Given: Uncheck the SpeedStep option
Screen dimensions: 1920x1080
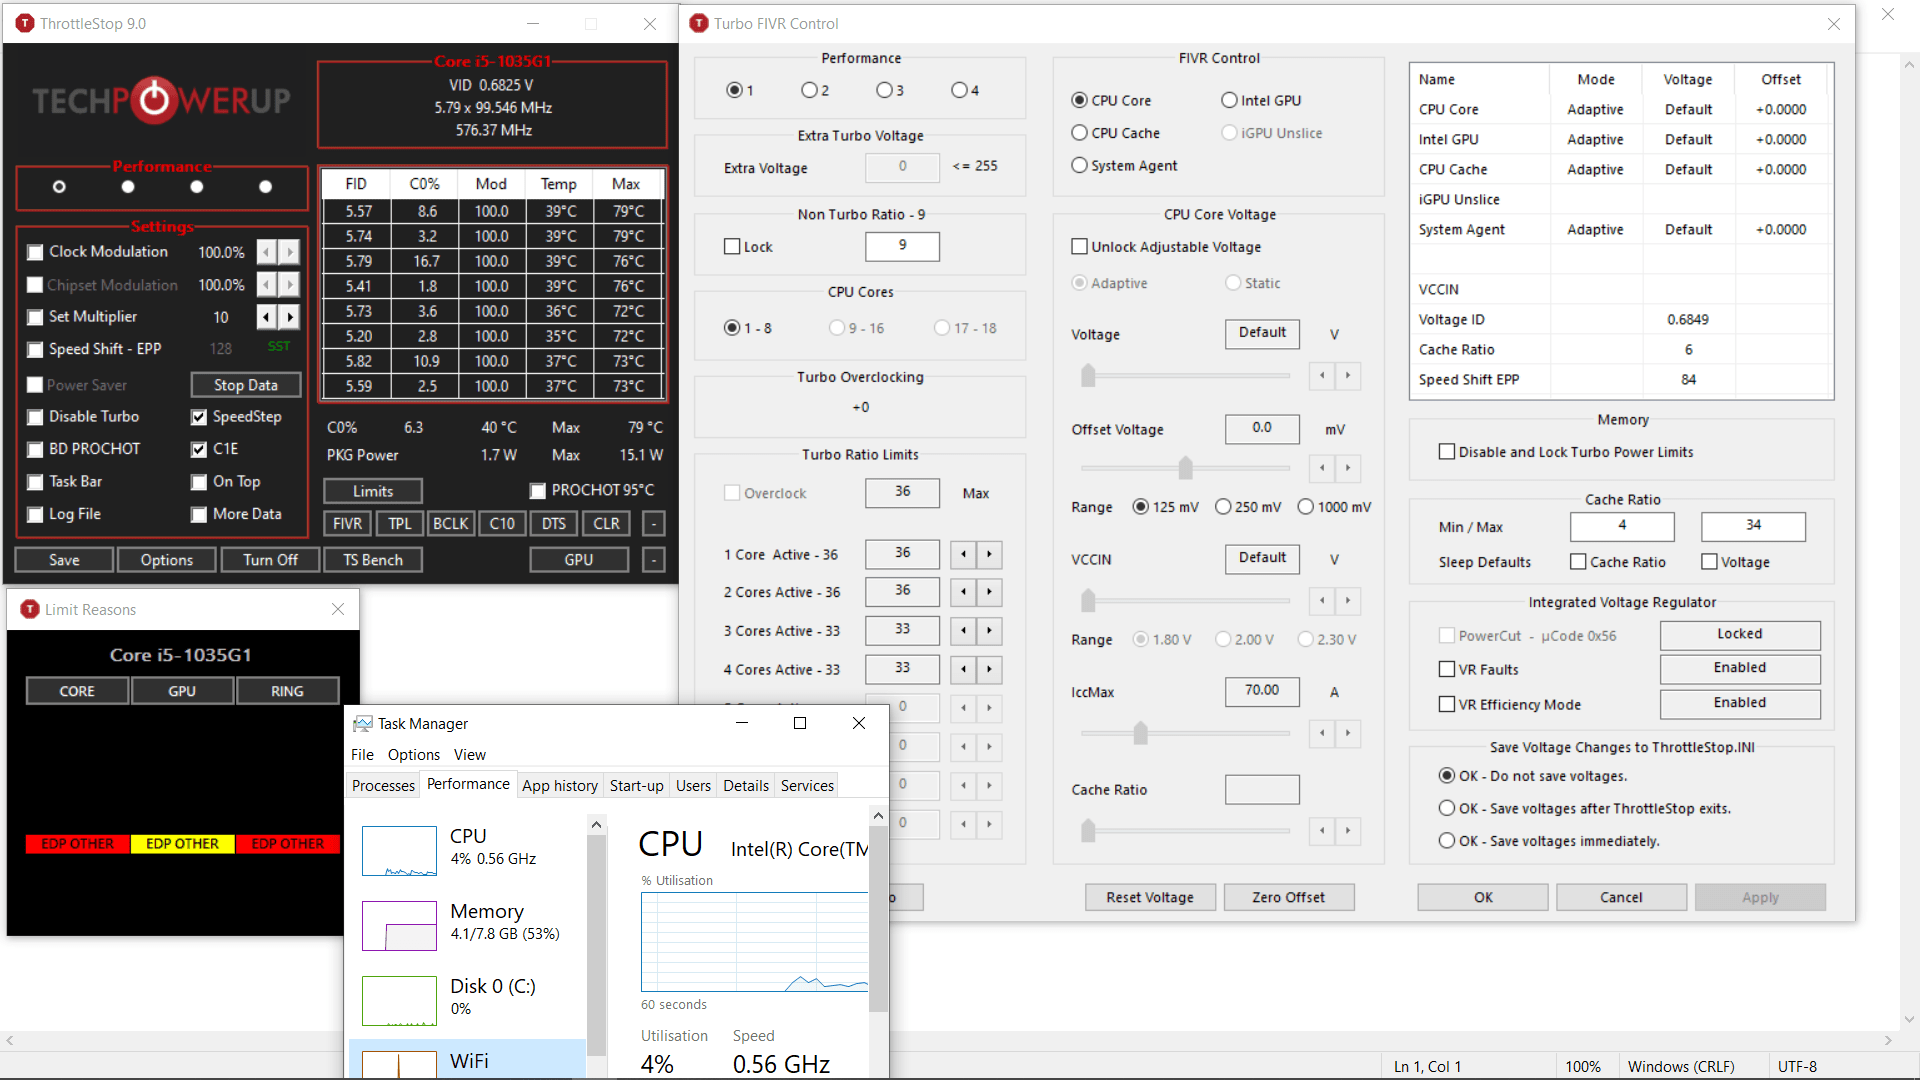Looking at the screenshot, I should [198, 417].
